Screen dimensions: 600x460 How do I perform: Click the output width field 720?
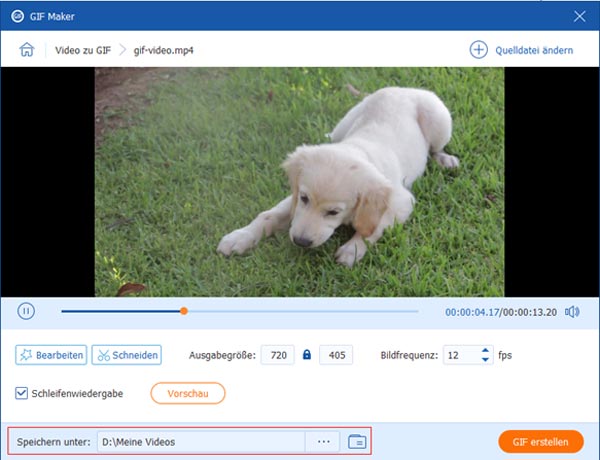click(278, 355)
